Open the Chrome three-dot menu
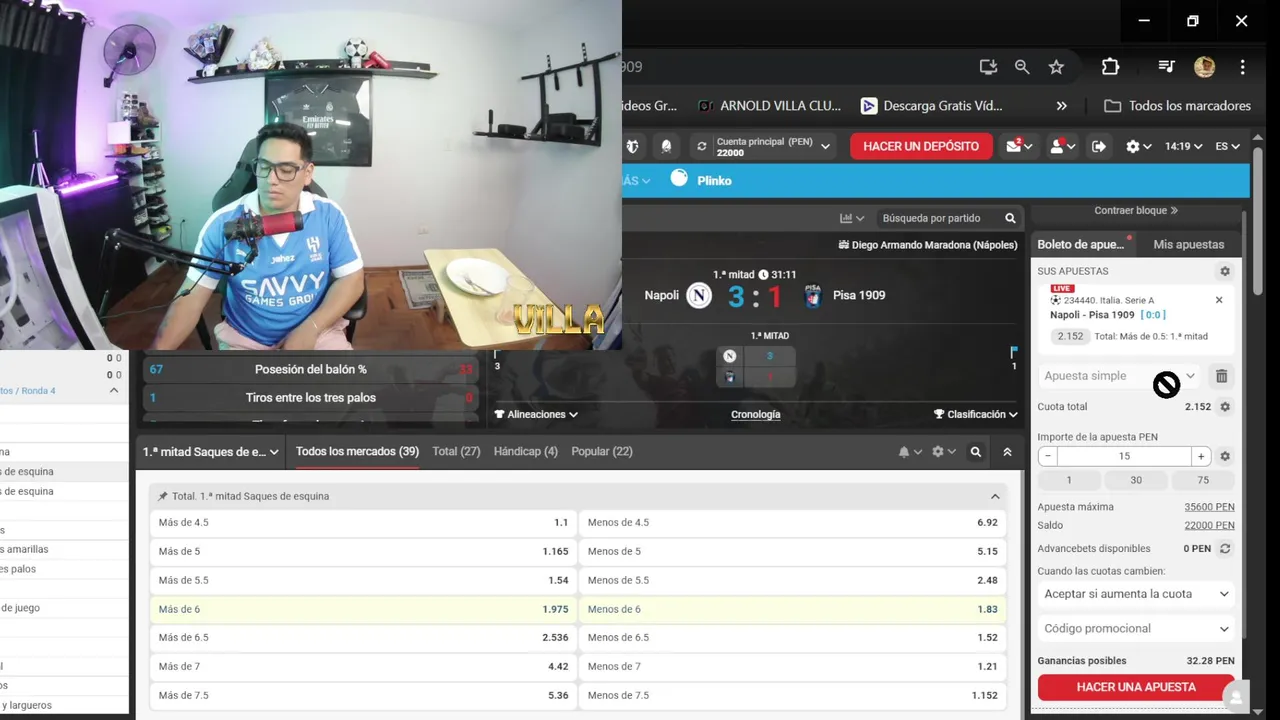This screenshot has height=720, width=1280. tap(1242, 67)
